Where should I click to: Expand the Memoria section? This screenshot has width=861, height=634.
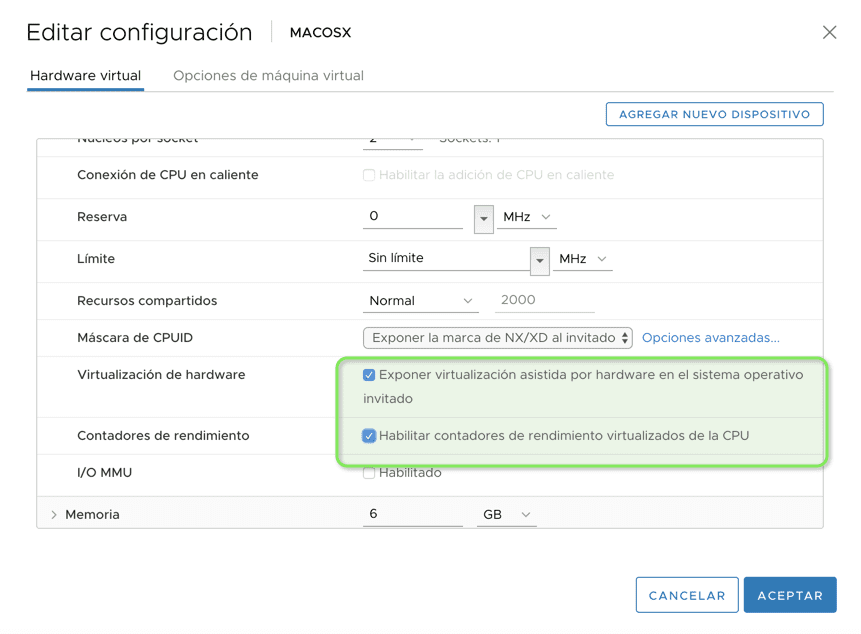(x=54, y=513)
